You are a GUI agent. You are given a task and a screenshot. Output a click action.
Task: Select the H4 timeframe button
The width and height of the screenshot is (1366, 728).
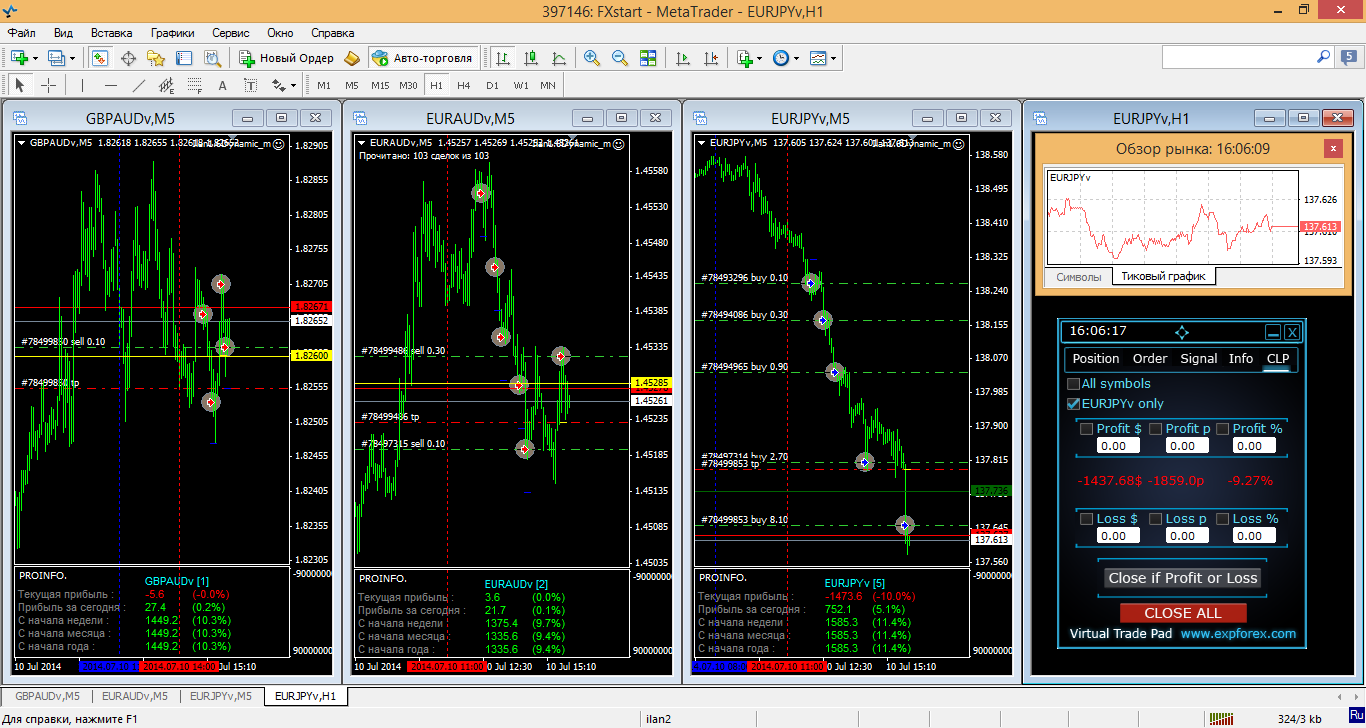464,85
